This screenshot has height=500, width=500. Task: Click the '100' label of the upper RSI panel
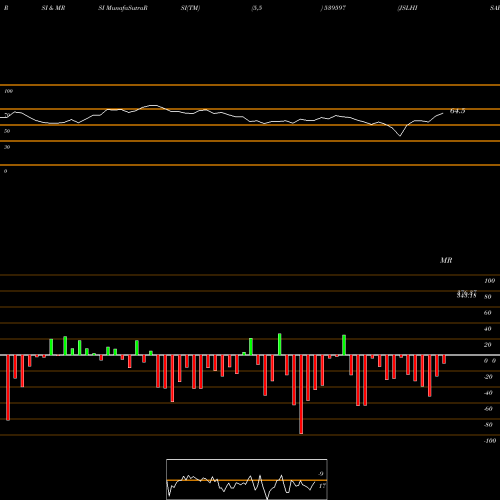8,91
